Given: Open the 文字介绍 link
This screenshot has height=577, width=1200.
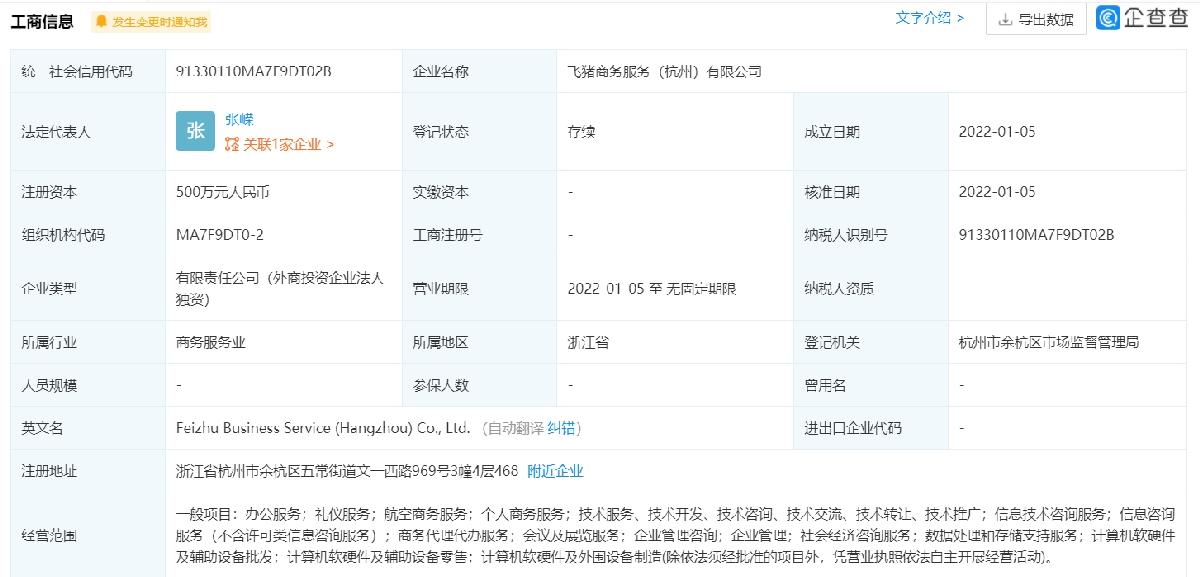Looking at the screenshot, I should pyautogui.click(x=929, y=18).
